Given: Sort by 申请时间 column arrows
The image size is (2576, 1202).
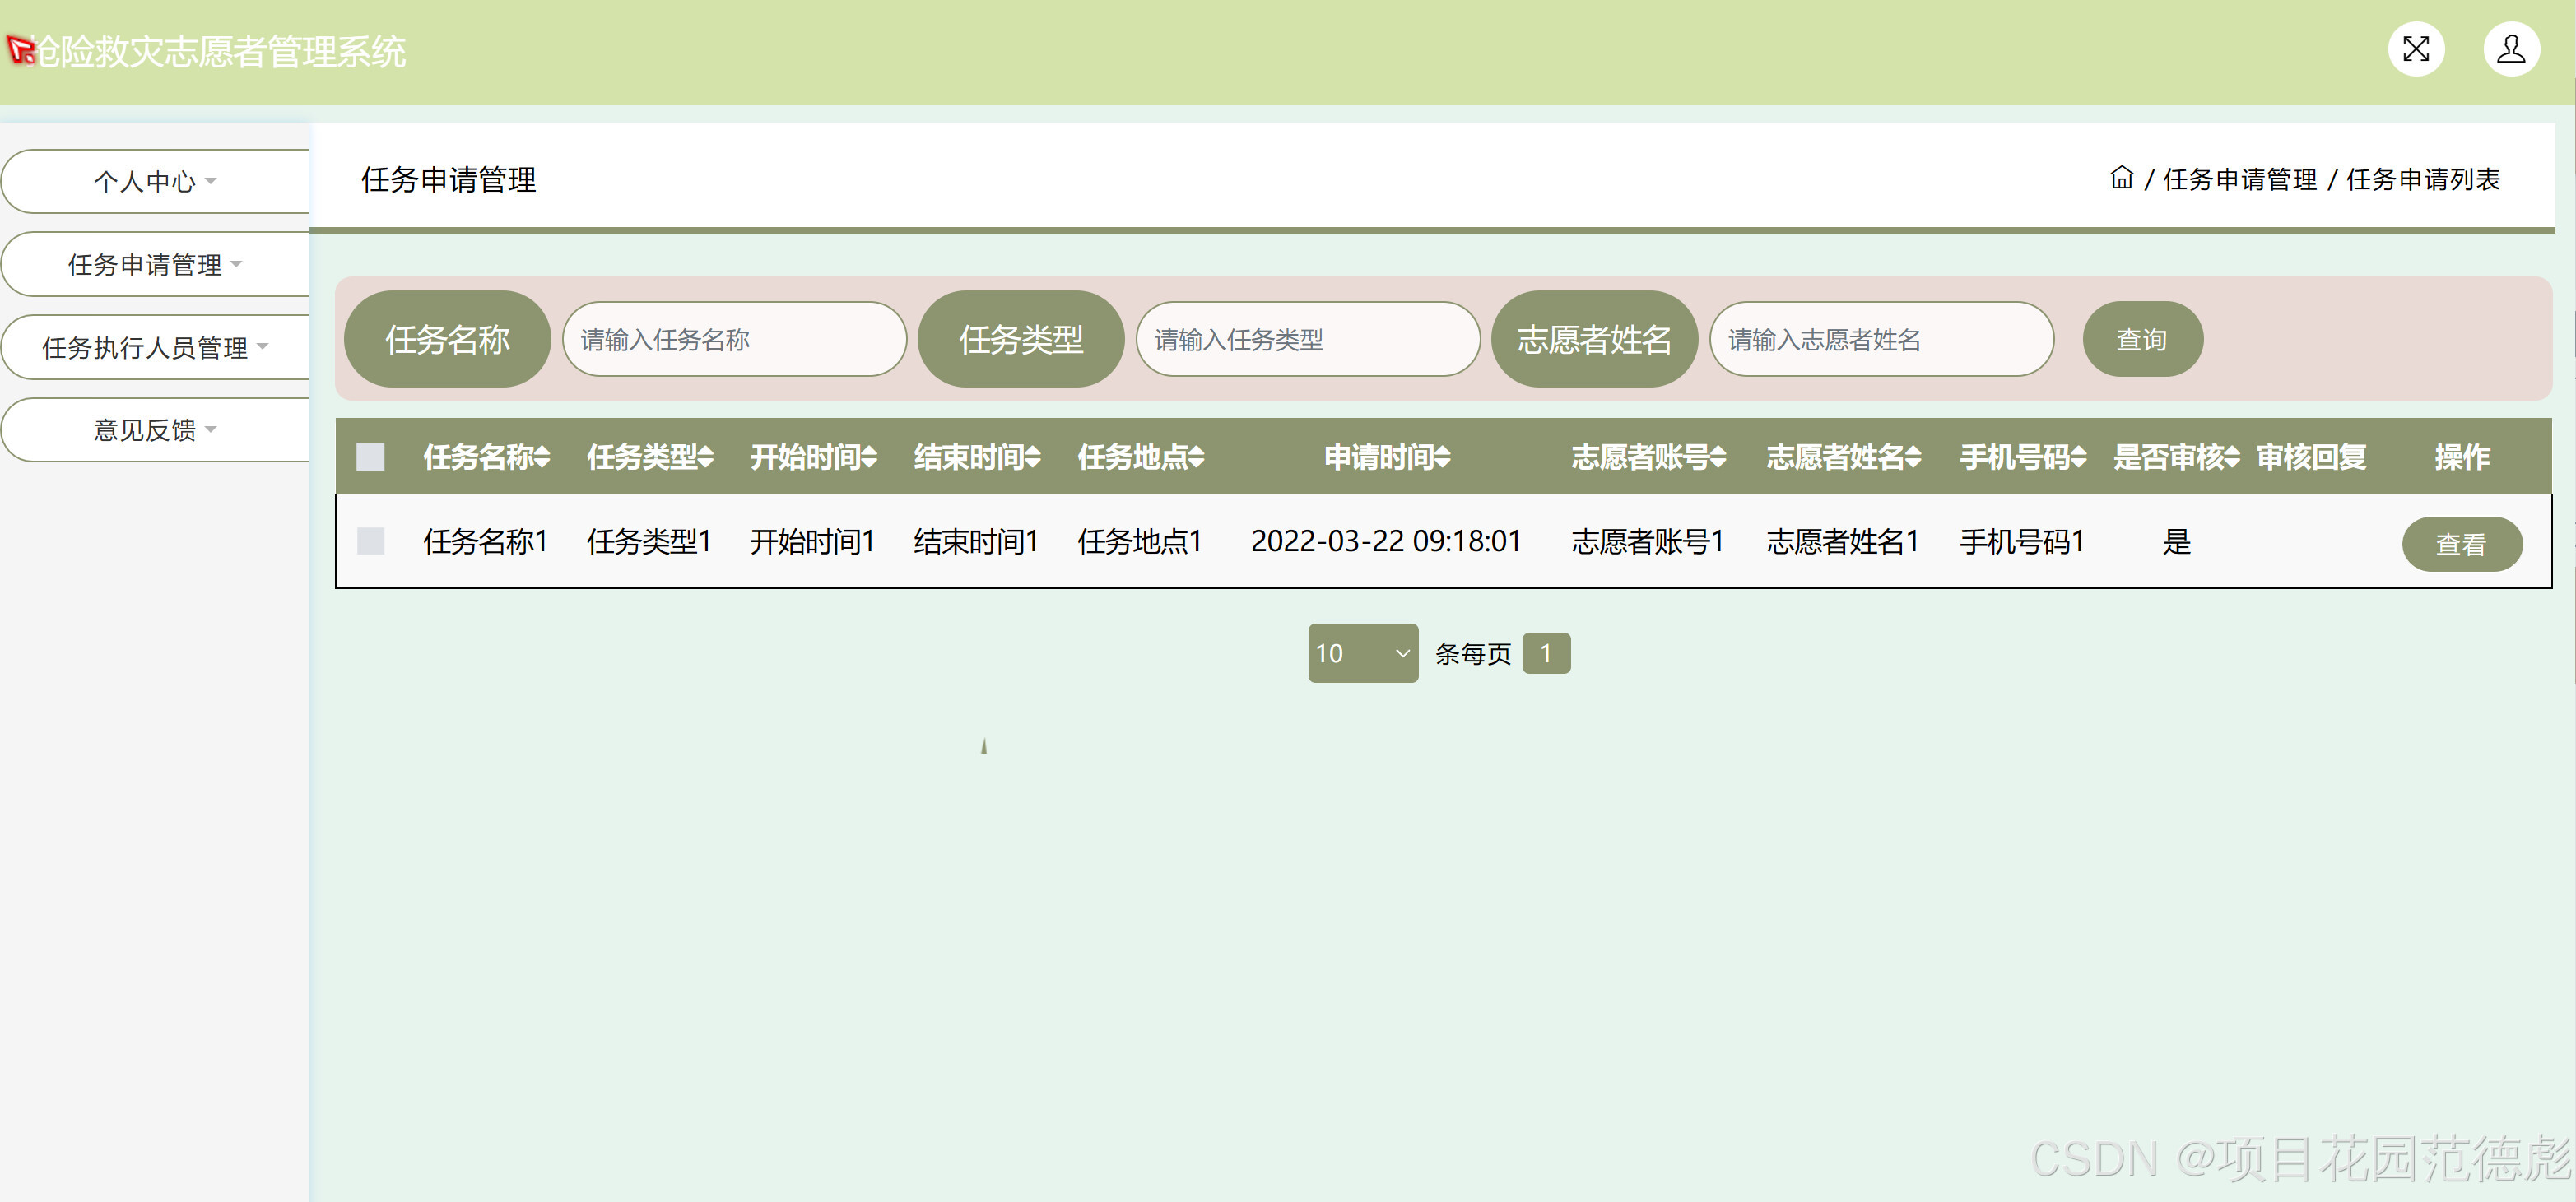Looking at the screenshot, I should coord(1442,457).
